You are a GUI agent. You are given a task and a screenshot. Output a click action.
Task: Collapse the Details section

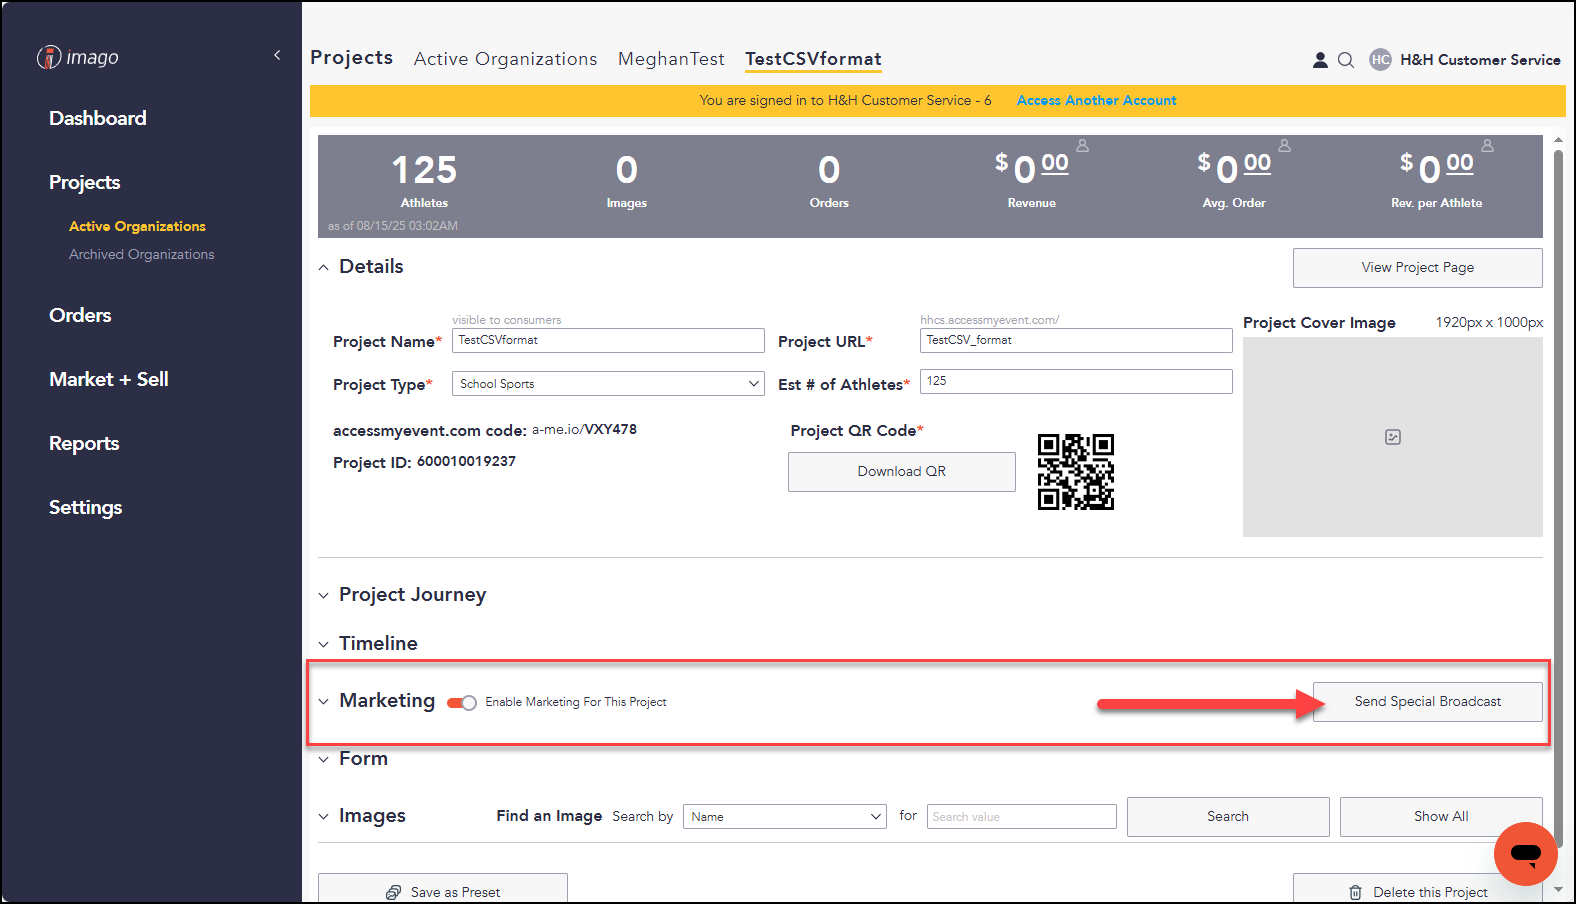(323, 267)
